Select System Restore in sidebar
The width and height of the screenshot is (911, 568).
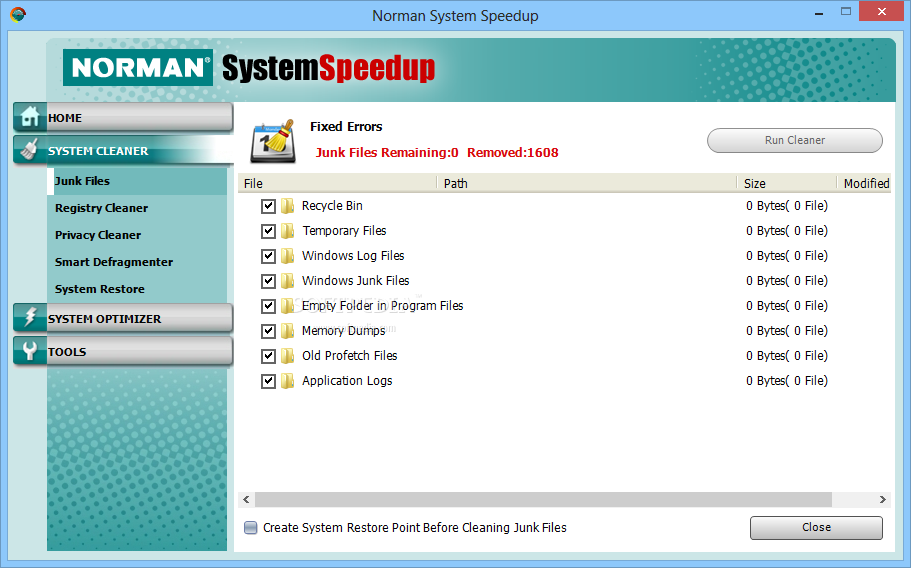point(99,289)
